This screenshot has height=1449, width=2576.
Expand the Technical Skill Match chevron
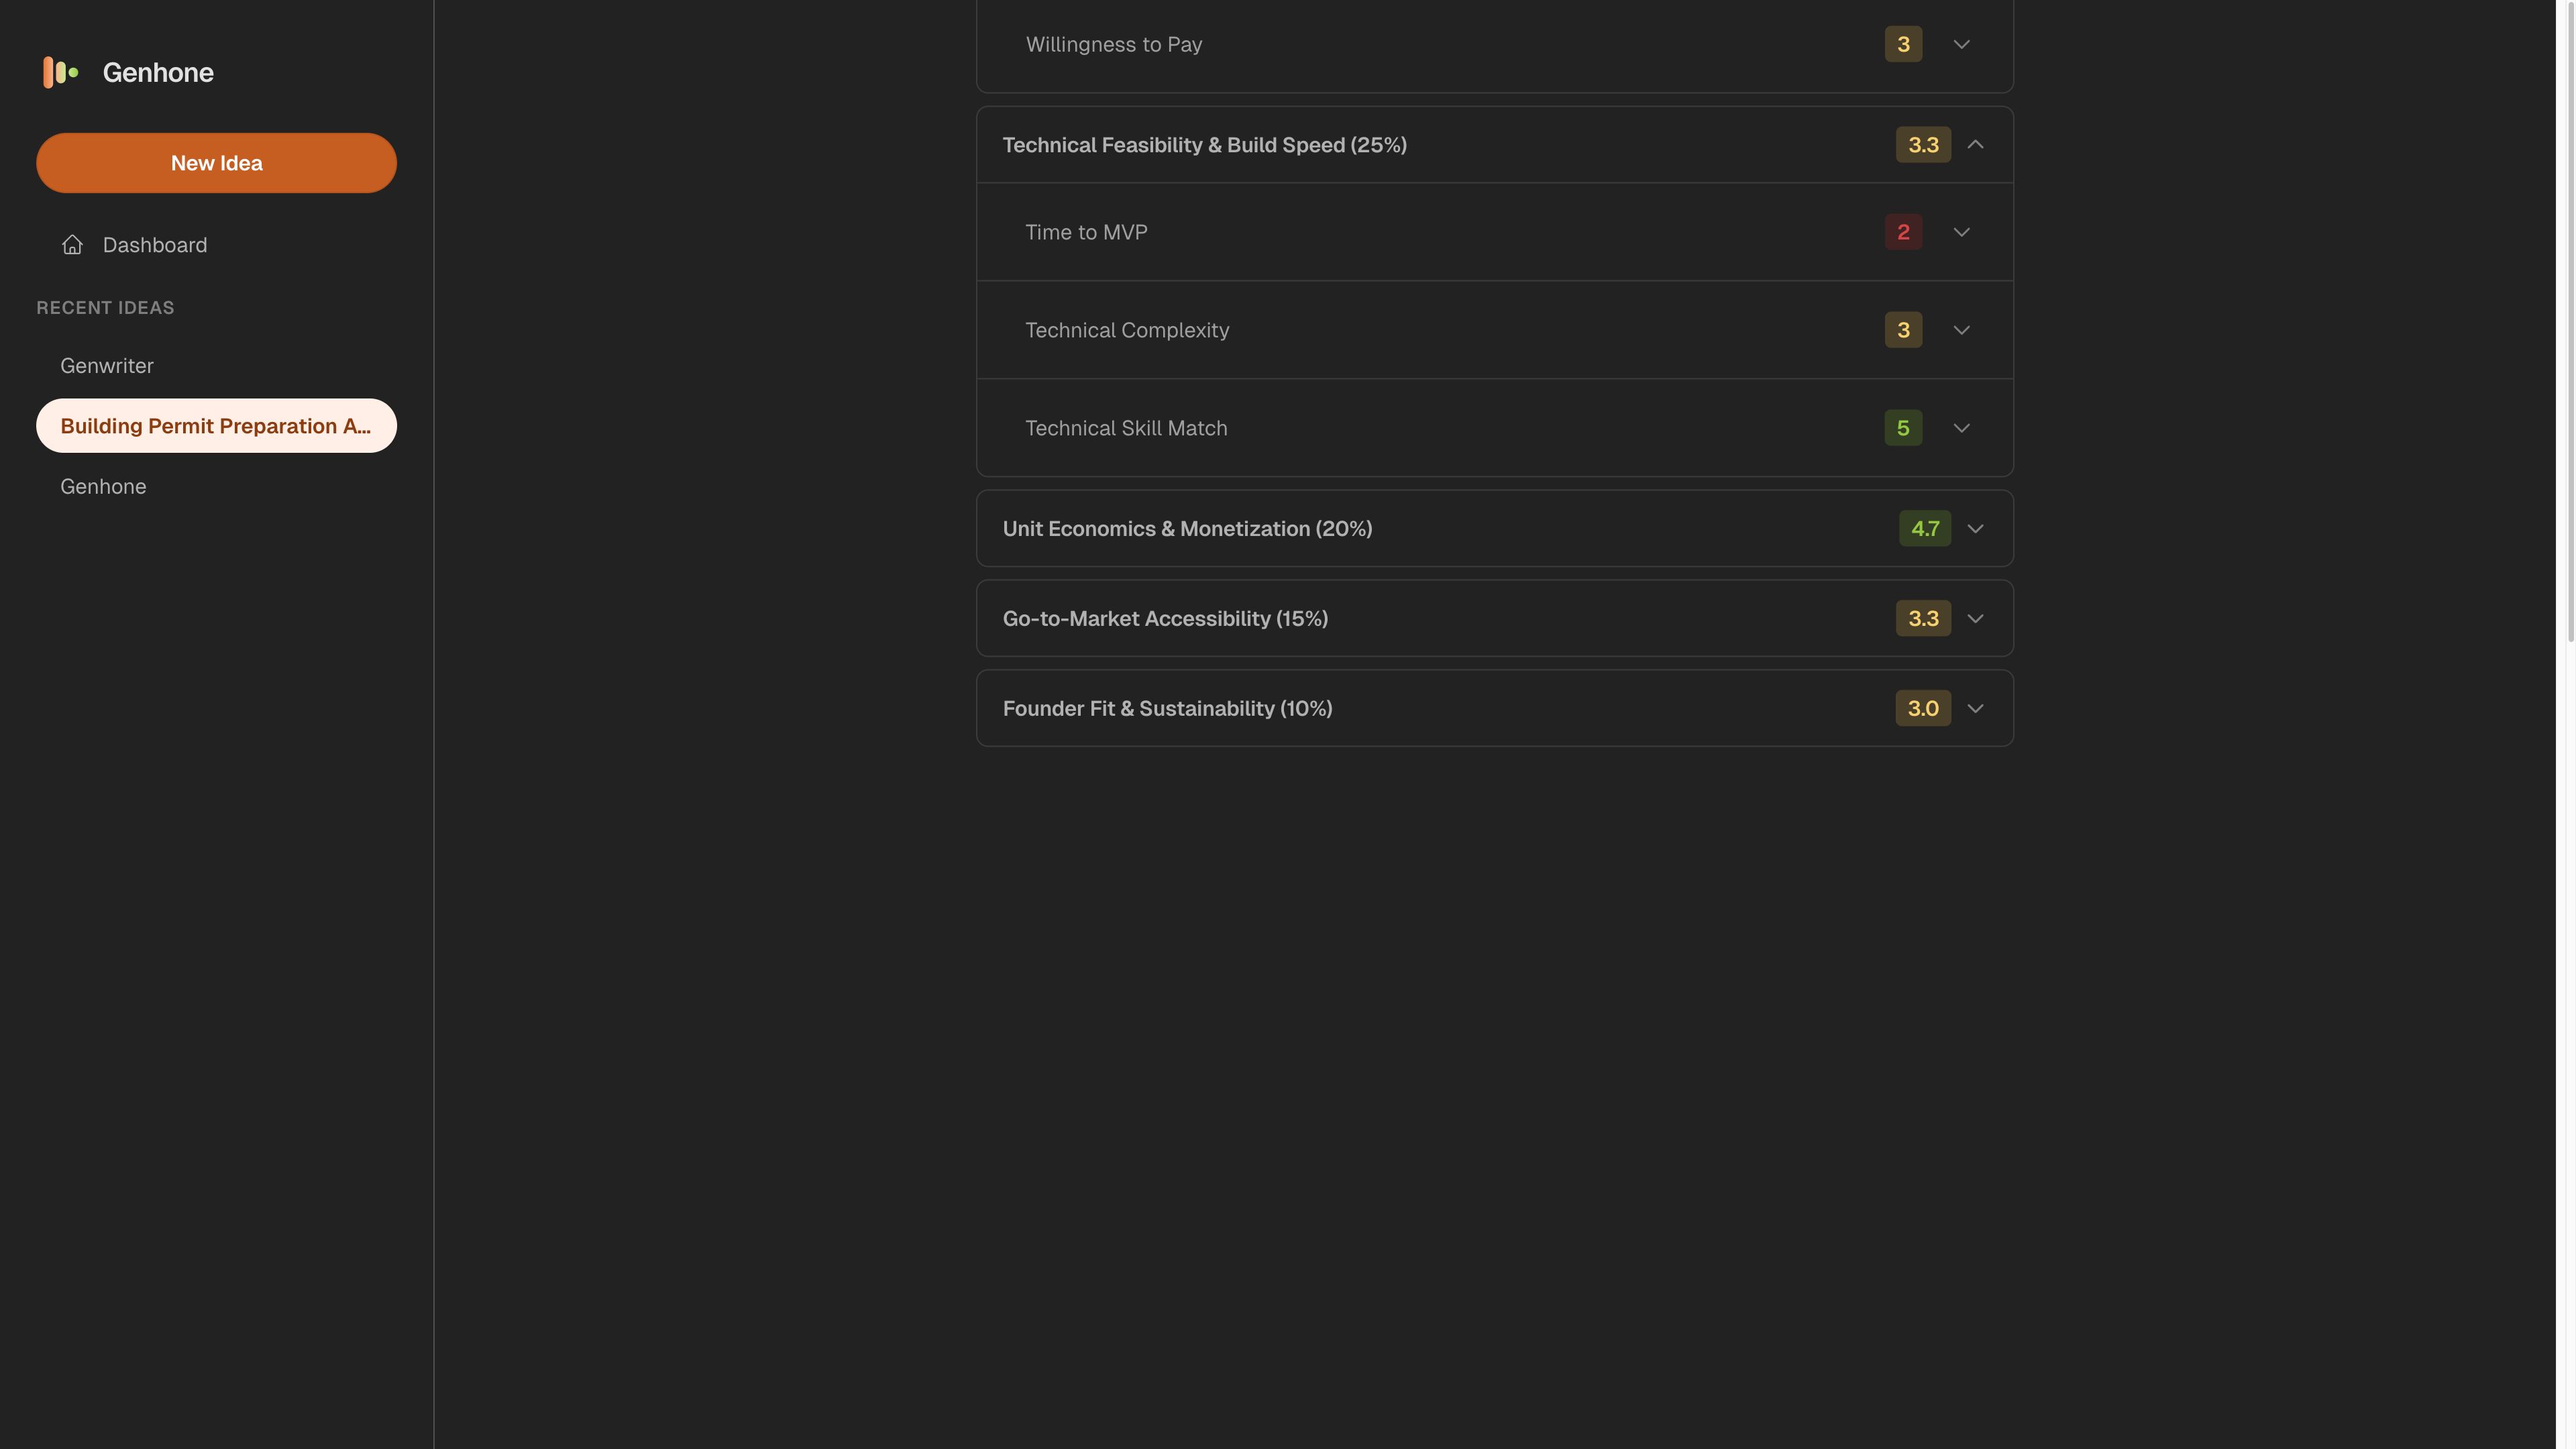[x=1961, y=428]
